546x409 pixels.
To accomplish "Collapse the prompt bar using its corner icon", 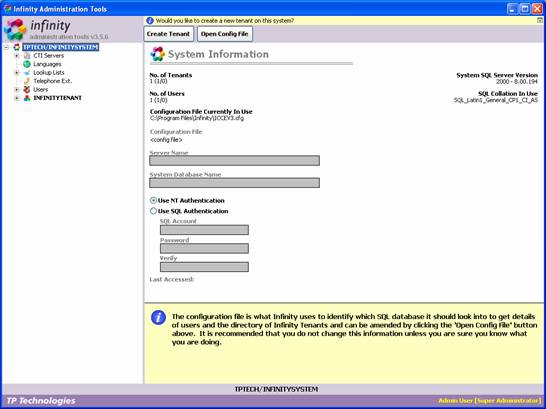I will click(540, 21).
